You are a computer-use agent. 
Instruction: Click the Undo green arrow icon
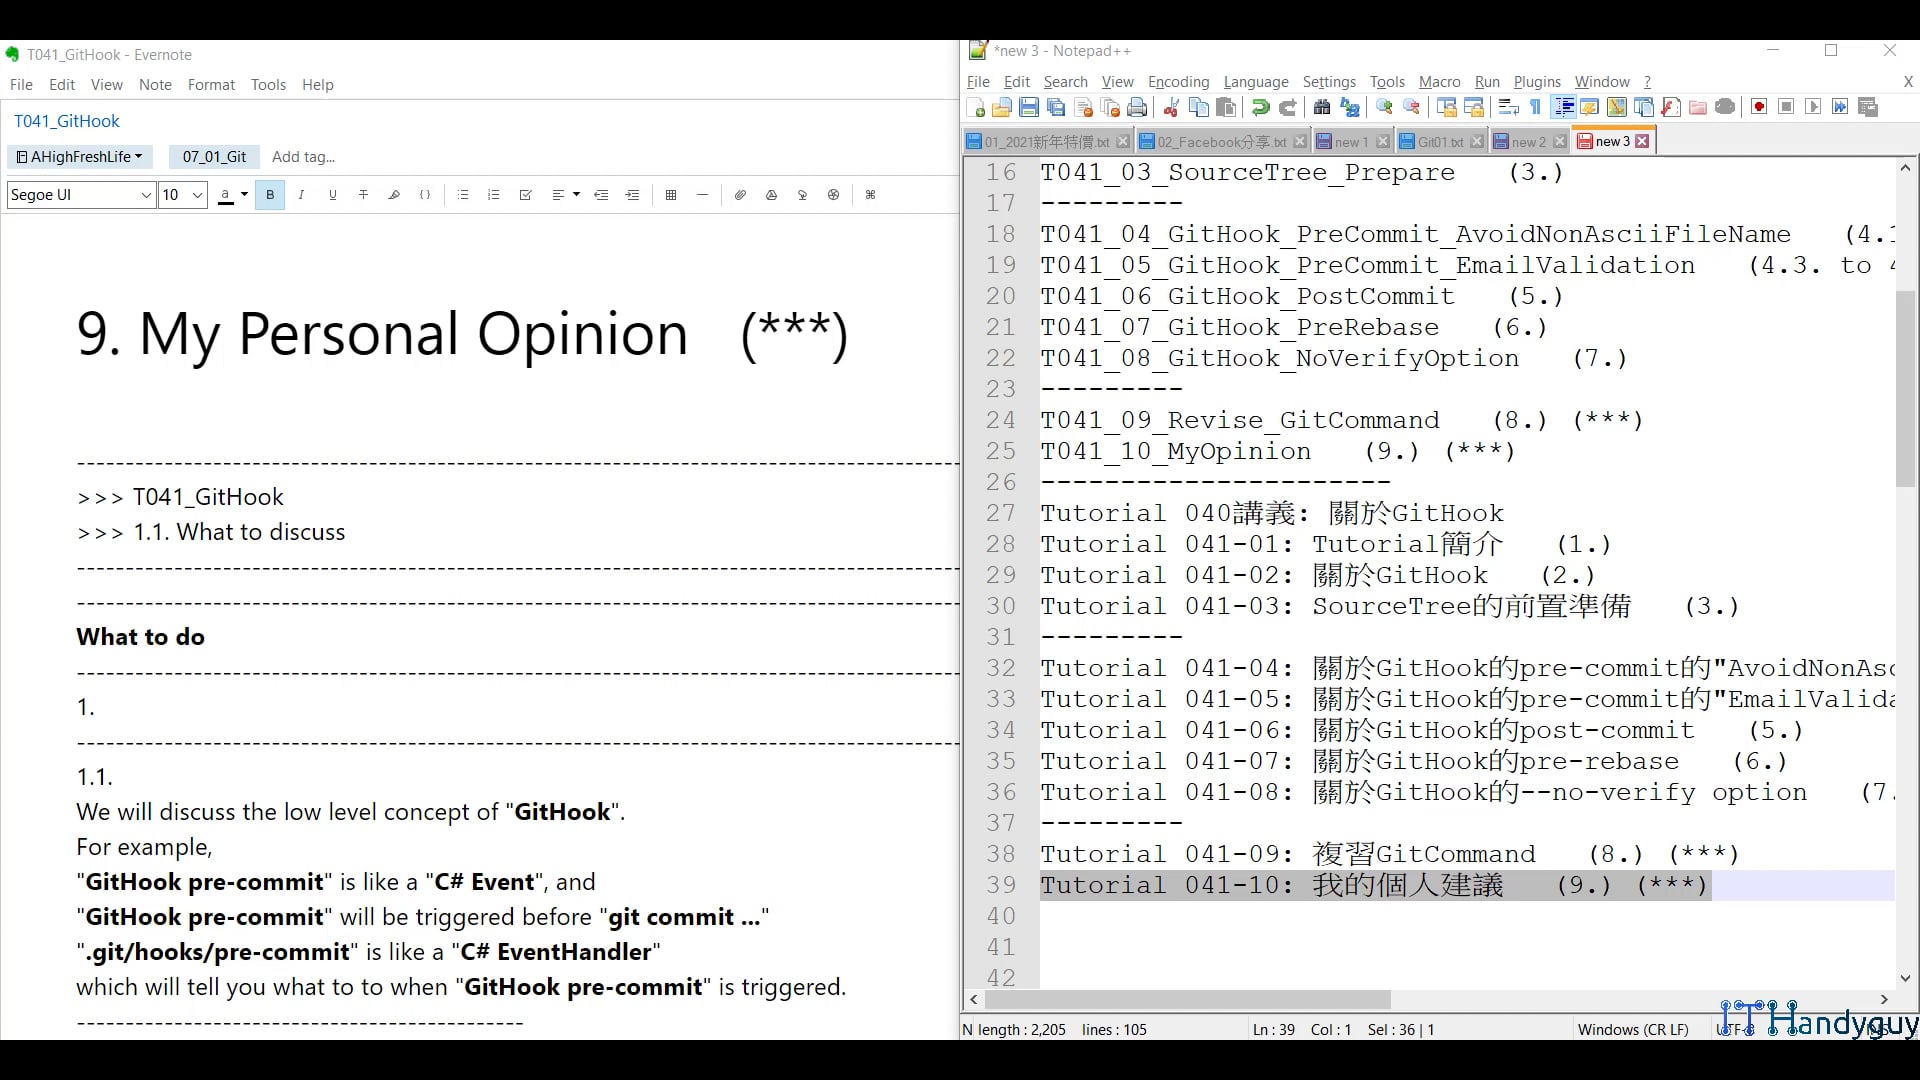click(x=1261, y=107)
